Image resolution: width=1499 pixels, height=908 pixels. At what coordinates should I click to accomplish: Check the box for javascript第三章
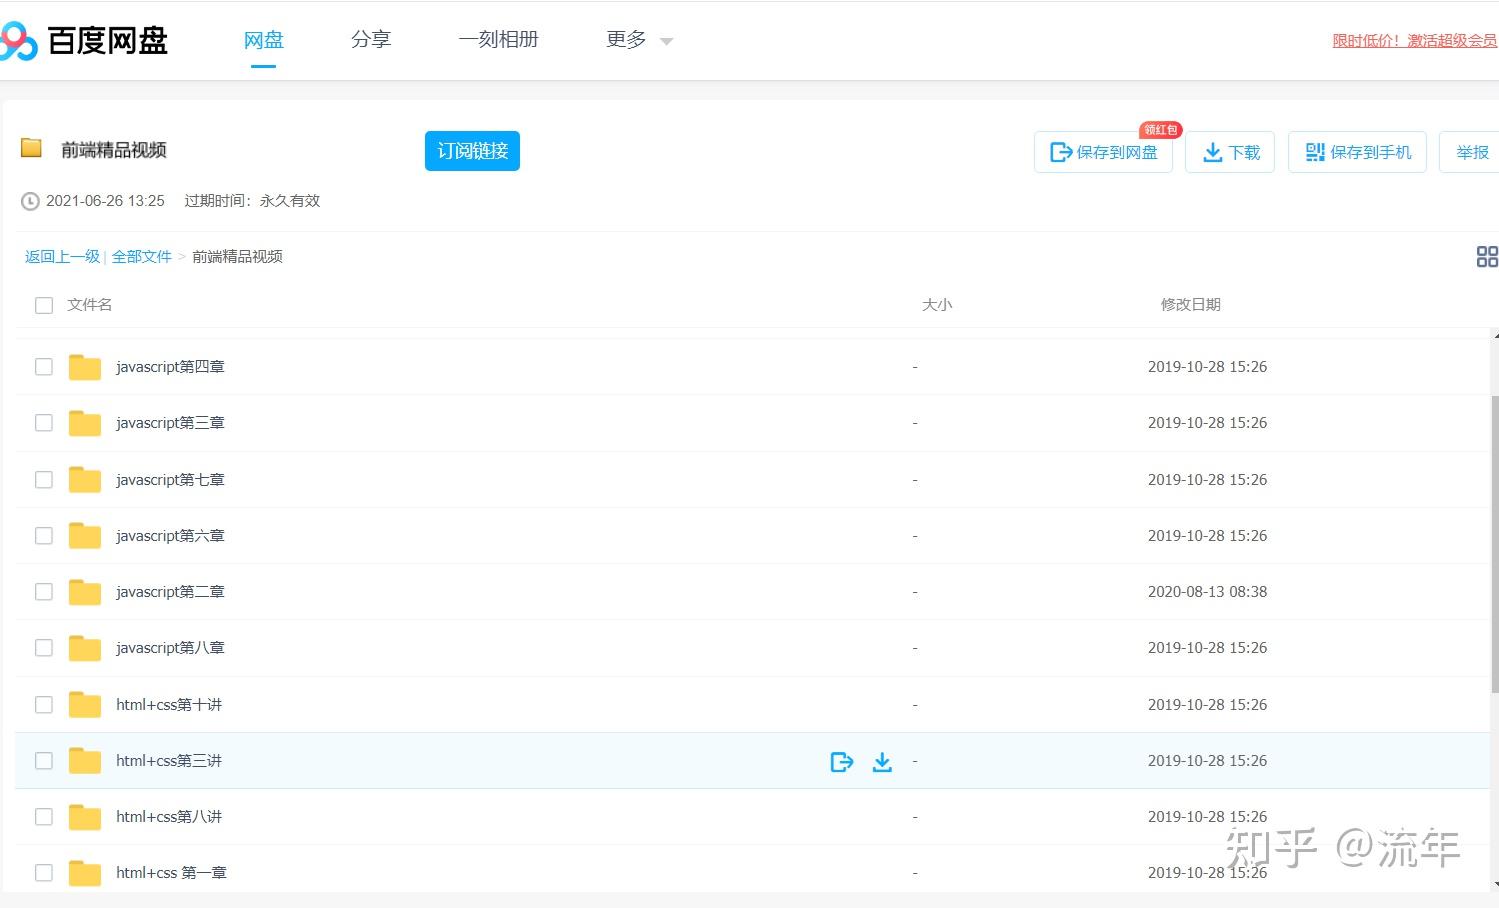point(44,423)
